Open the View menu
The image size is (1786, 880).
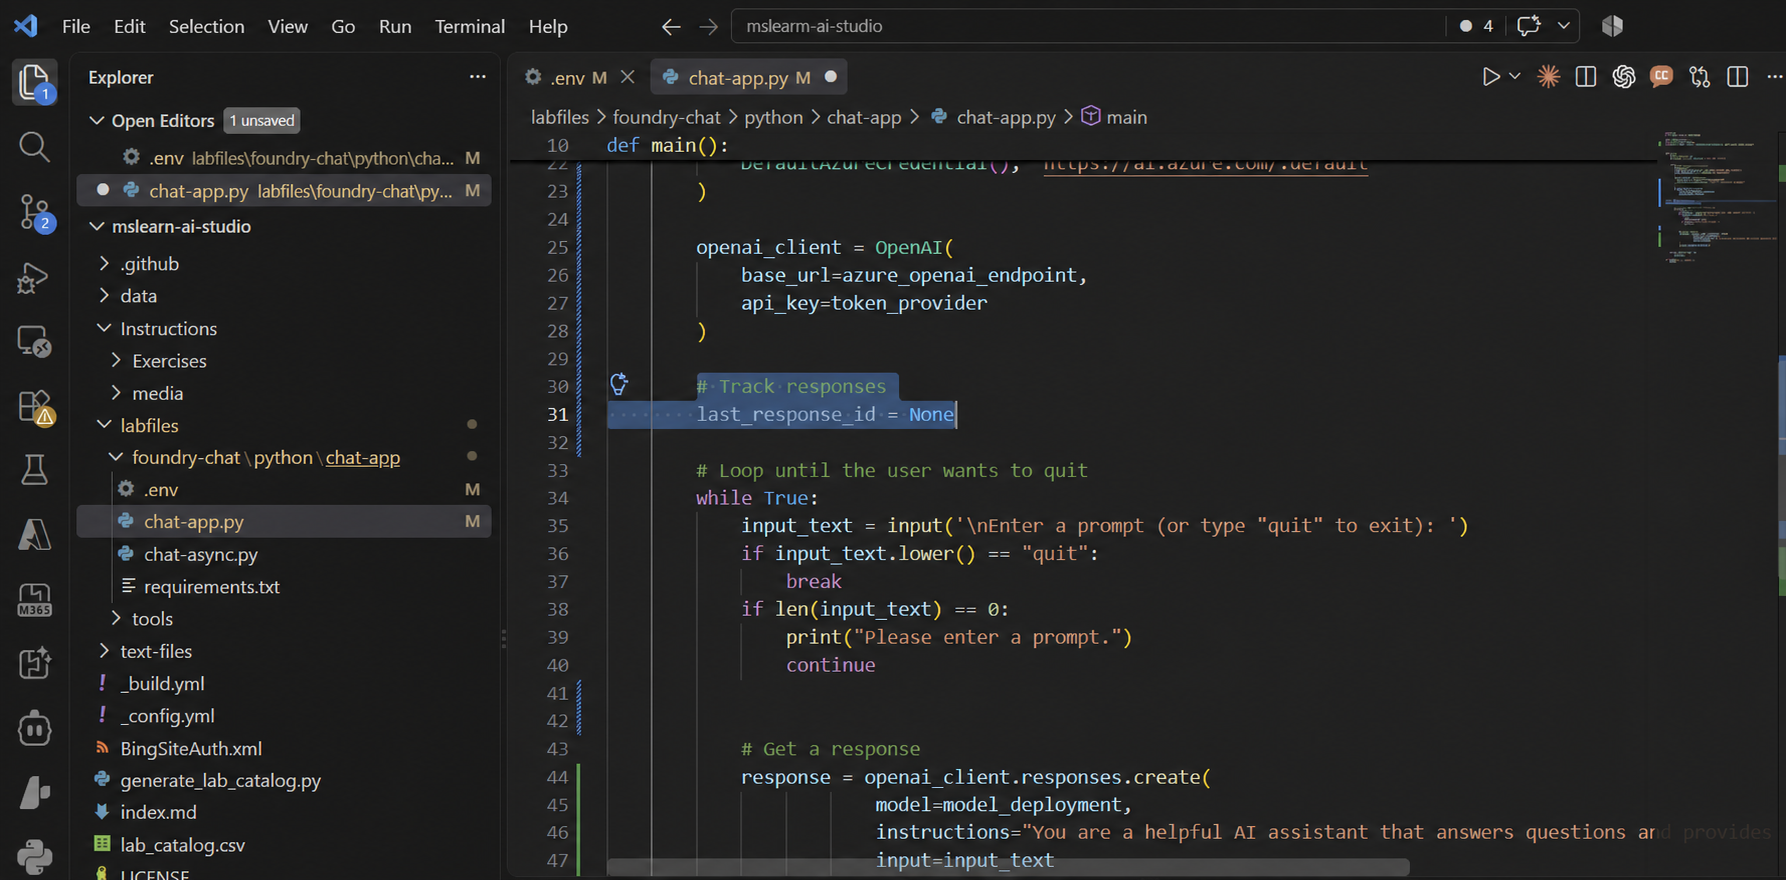pos(287,27)
